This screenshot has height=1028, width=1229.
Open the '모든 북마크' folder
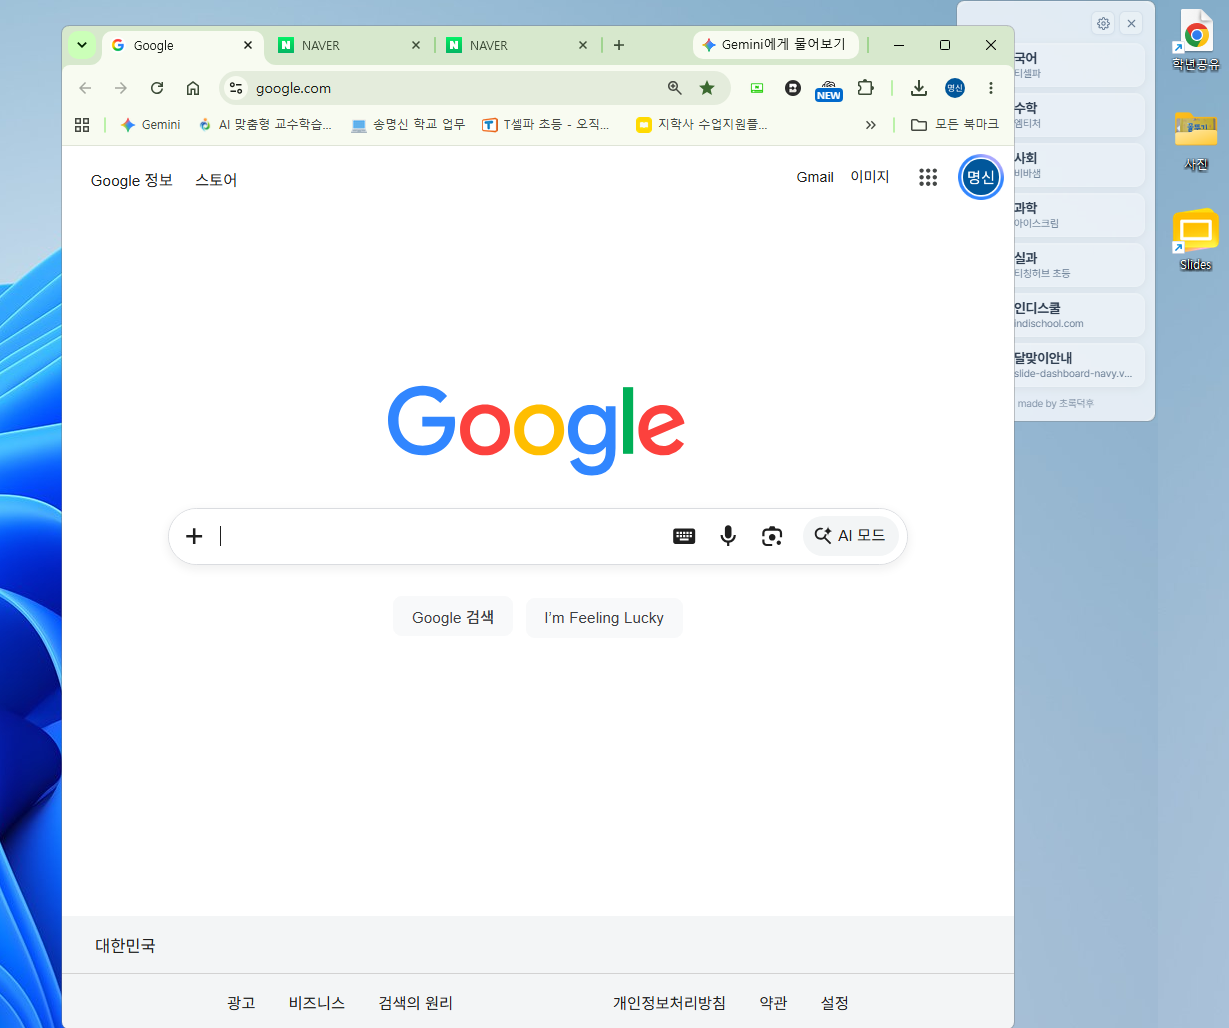pyautogui.click(x=955, y=125)
